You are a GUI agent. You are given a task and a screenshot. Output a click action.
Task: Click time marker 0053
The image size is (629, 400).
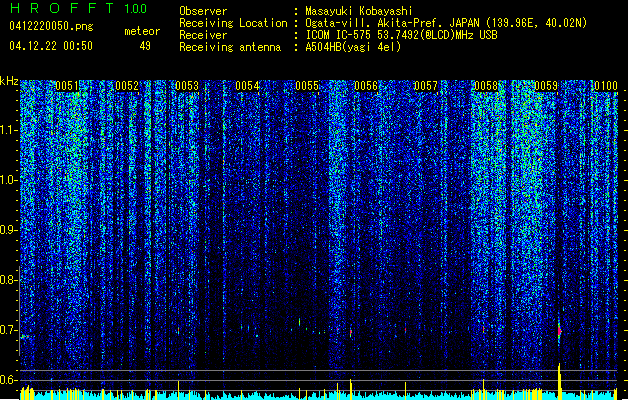[x=187, y=86]
